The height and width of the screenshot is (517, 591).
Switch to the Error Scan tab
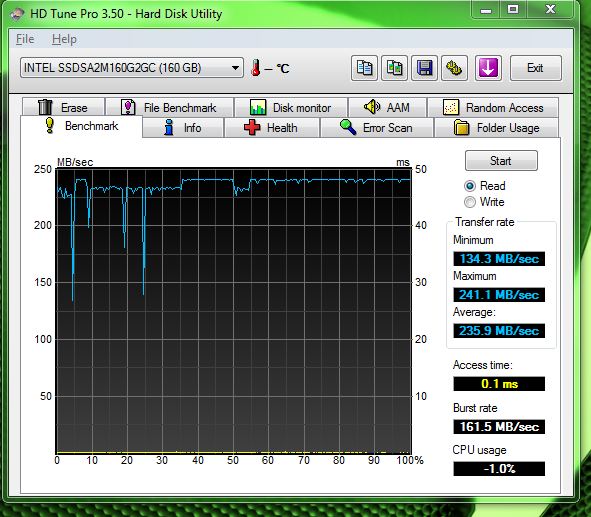pos(377,127)
